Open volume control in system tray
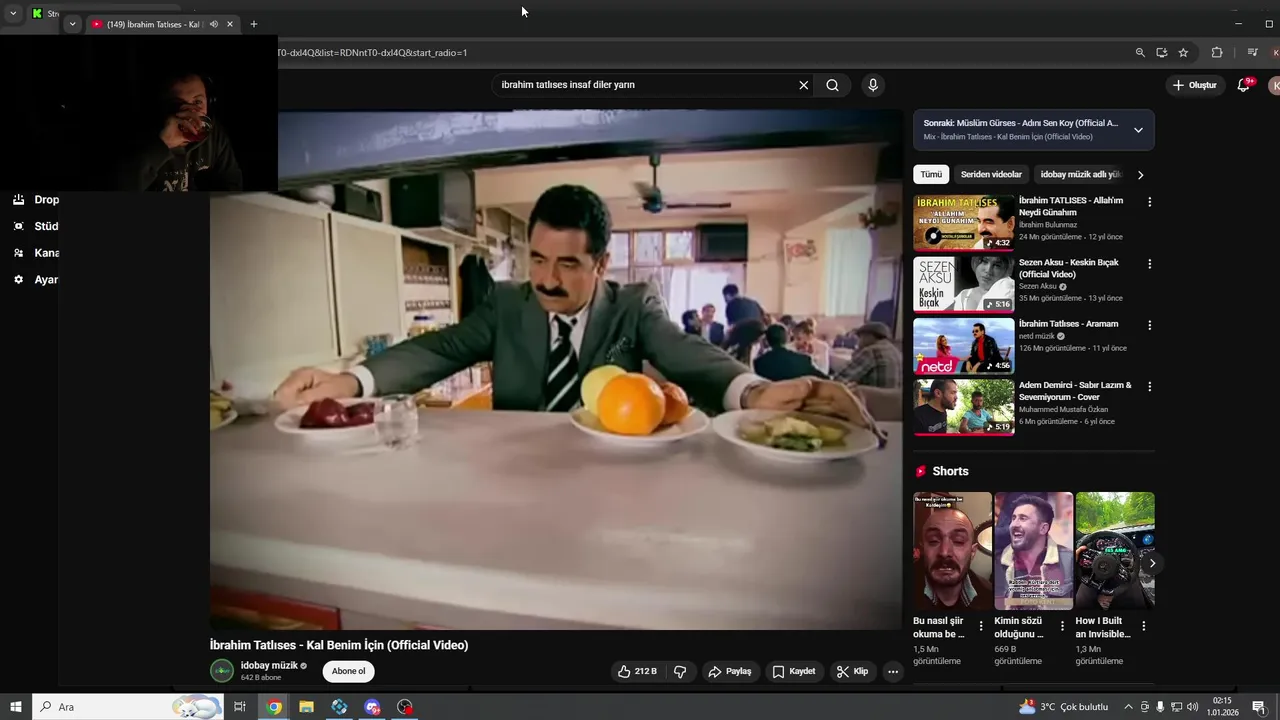1280x720 pixels. click(x=1192, y=707)
